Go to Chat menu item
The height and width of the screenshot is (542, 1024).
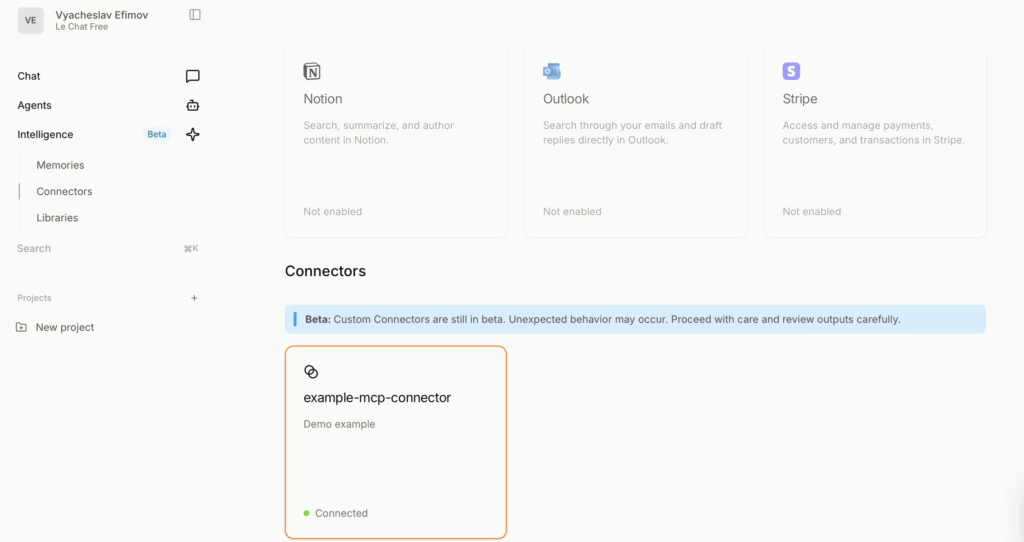[x=29, y=76]
